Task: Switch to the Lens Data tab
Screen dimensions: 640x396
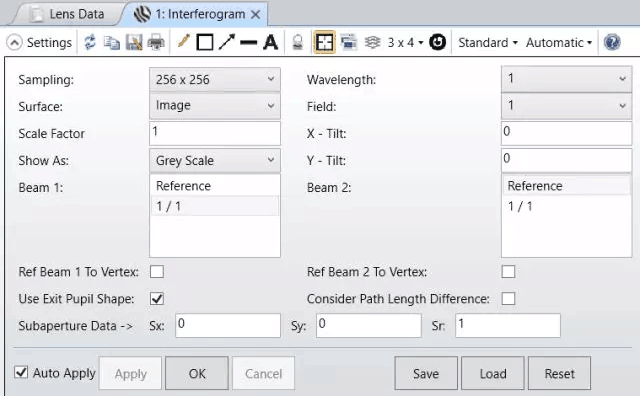Action: (x=69, y=14)
